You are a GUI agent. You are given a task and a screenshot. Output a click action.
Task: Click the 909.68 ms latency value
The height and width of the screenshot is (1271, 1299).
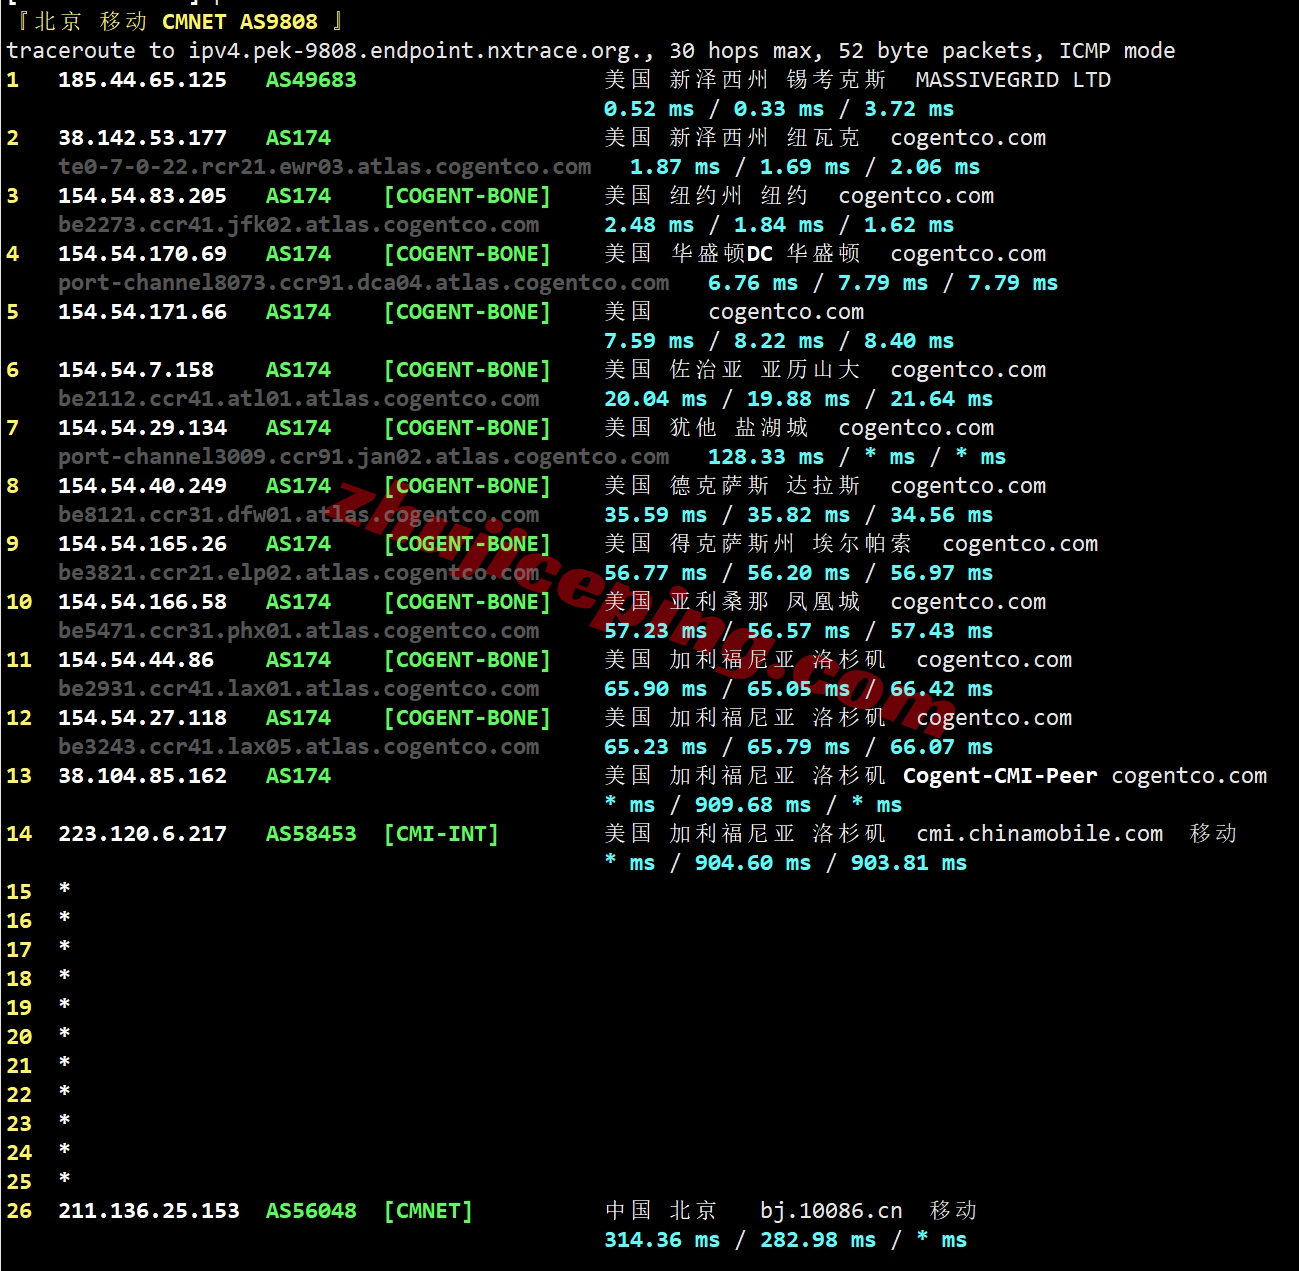click(753, 805)
